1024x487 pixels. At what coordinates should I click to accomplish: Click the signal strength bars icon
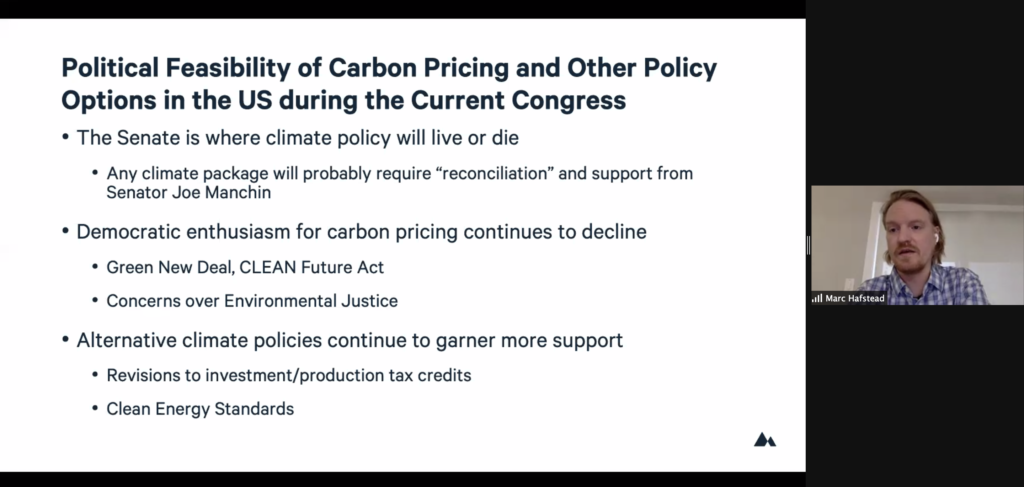click(x=817, y=298)
